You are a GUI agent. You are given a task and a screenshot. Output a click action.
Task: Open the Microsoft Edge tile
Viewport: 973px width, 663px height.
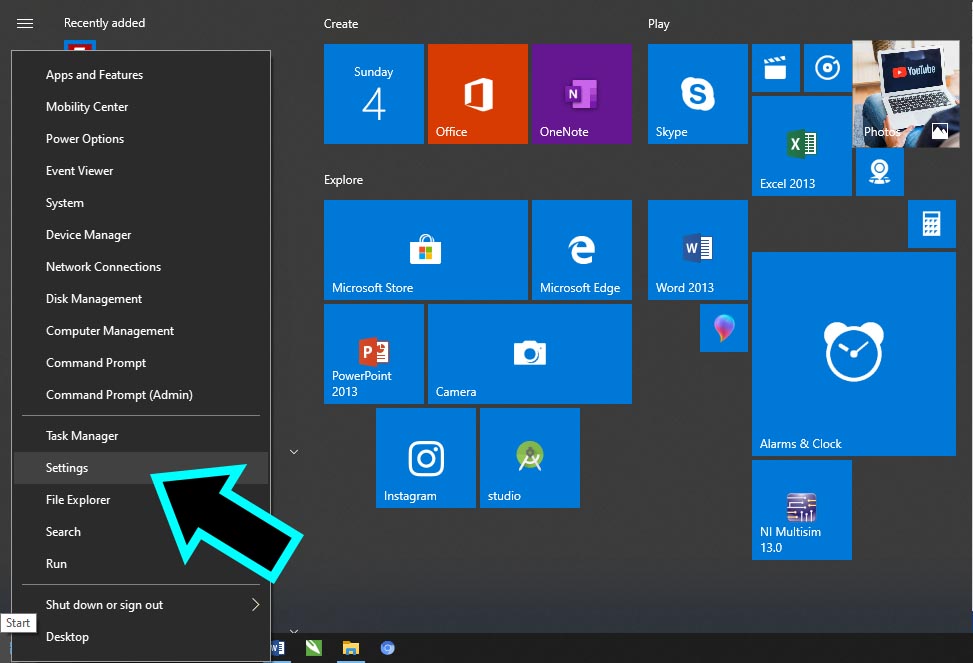(581, 250)
